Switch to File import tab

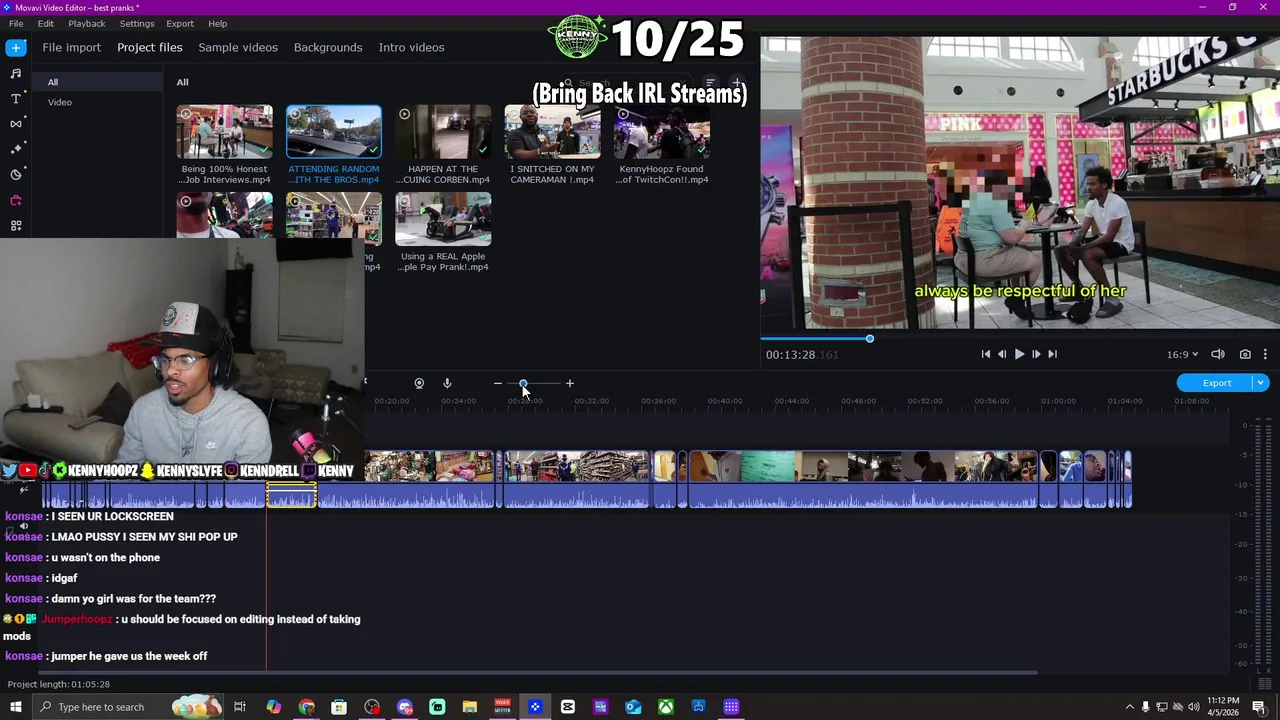(71, 47)
